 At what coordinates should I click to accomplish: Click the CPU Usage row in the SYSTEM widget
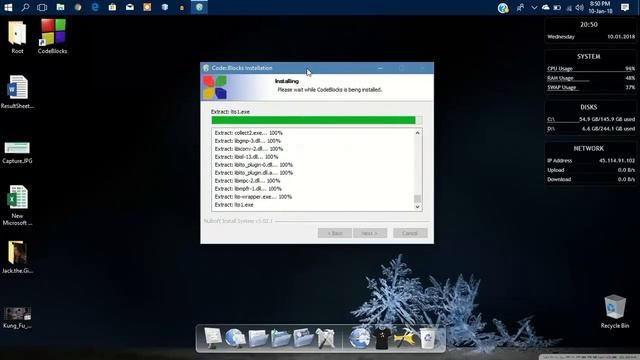pyautogui.click(x=591, y=69)
